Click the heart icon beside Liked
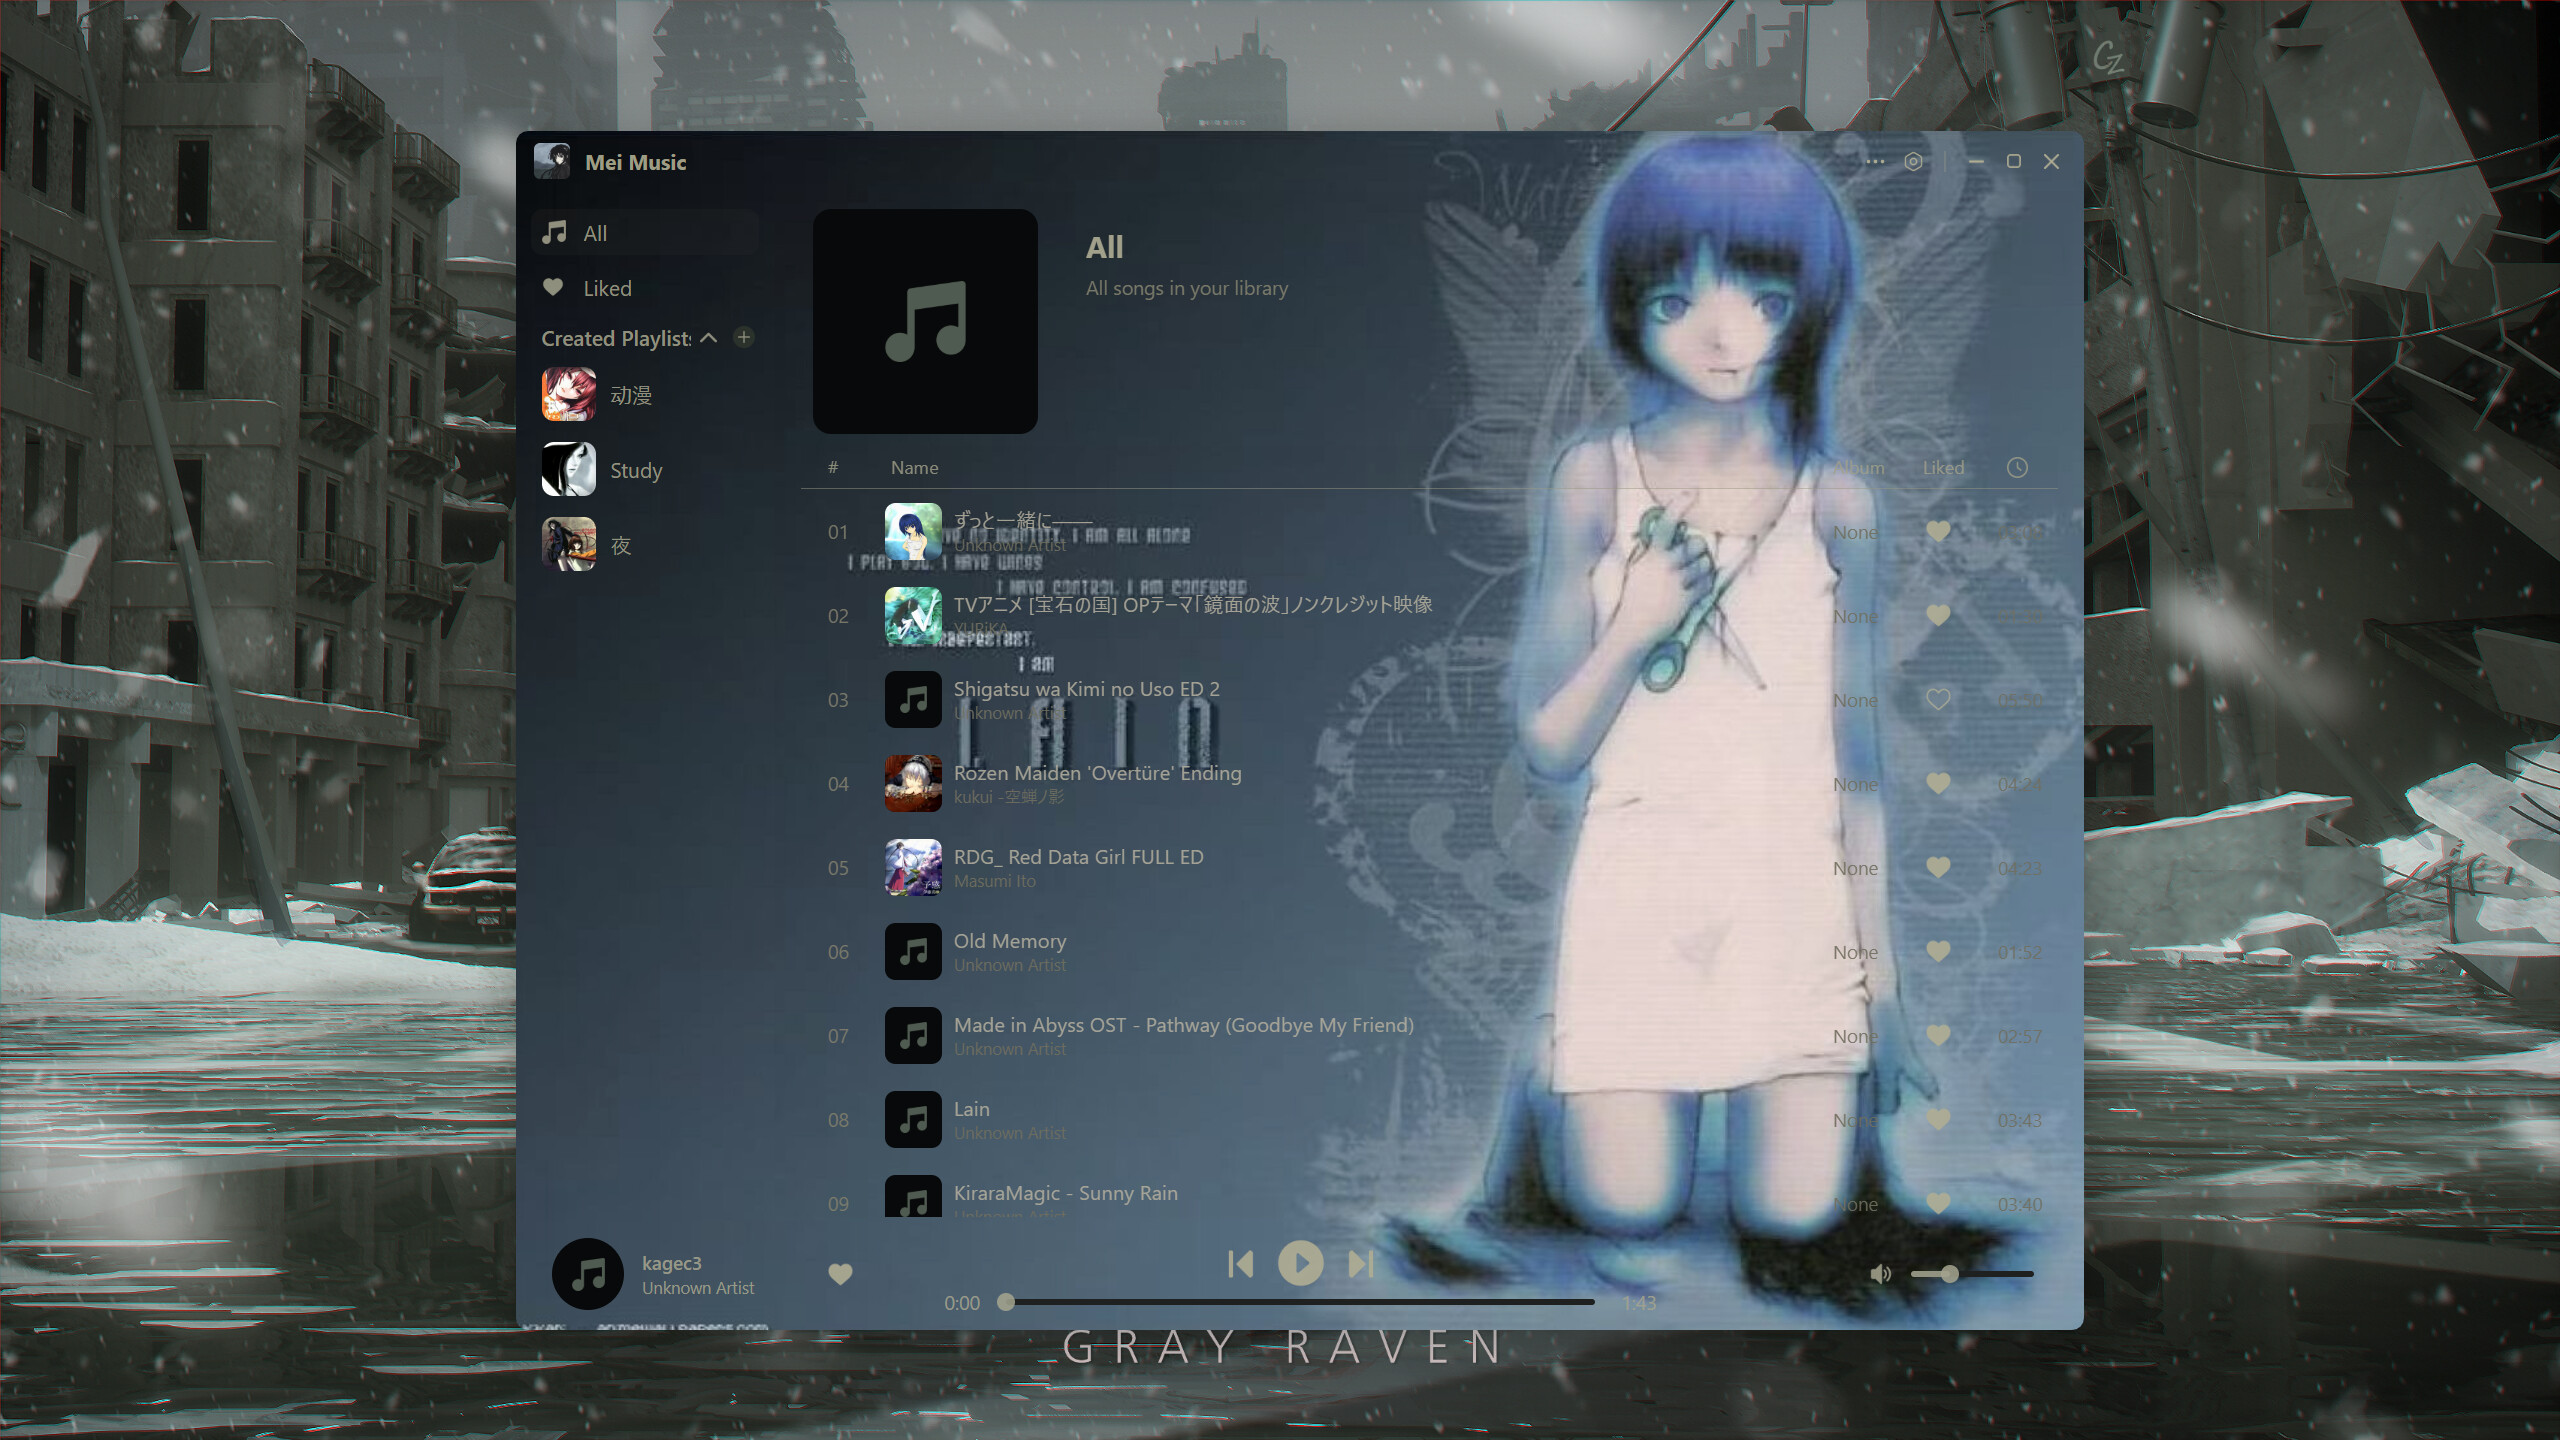Viewport: 2560px width, 1440px height. [553, 288]
